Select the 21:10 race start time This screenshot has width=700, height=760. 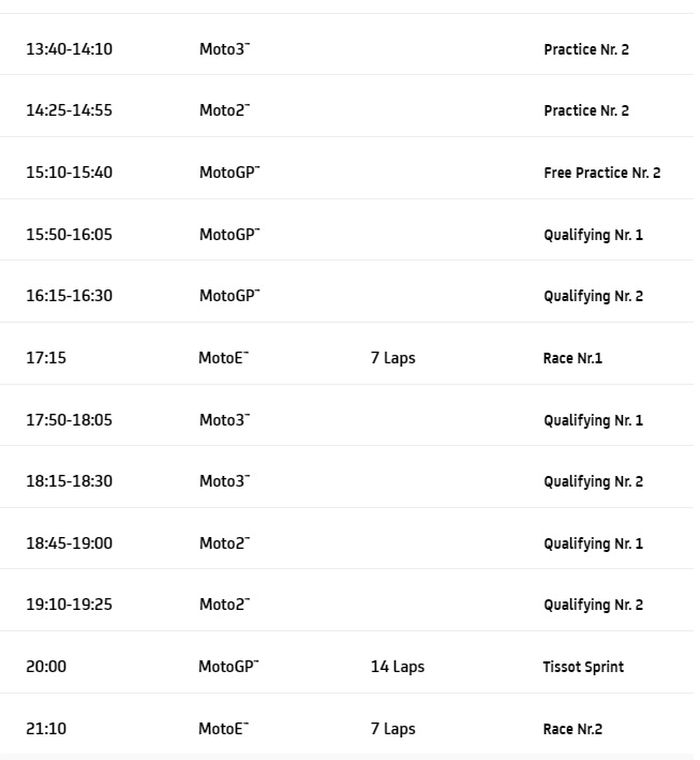point(46,729)
